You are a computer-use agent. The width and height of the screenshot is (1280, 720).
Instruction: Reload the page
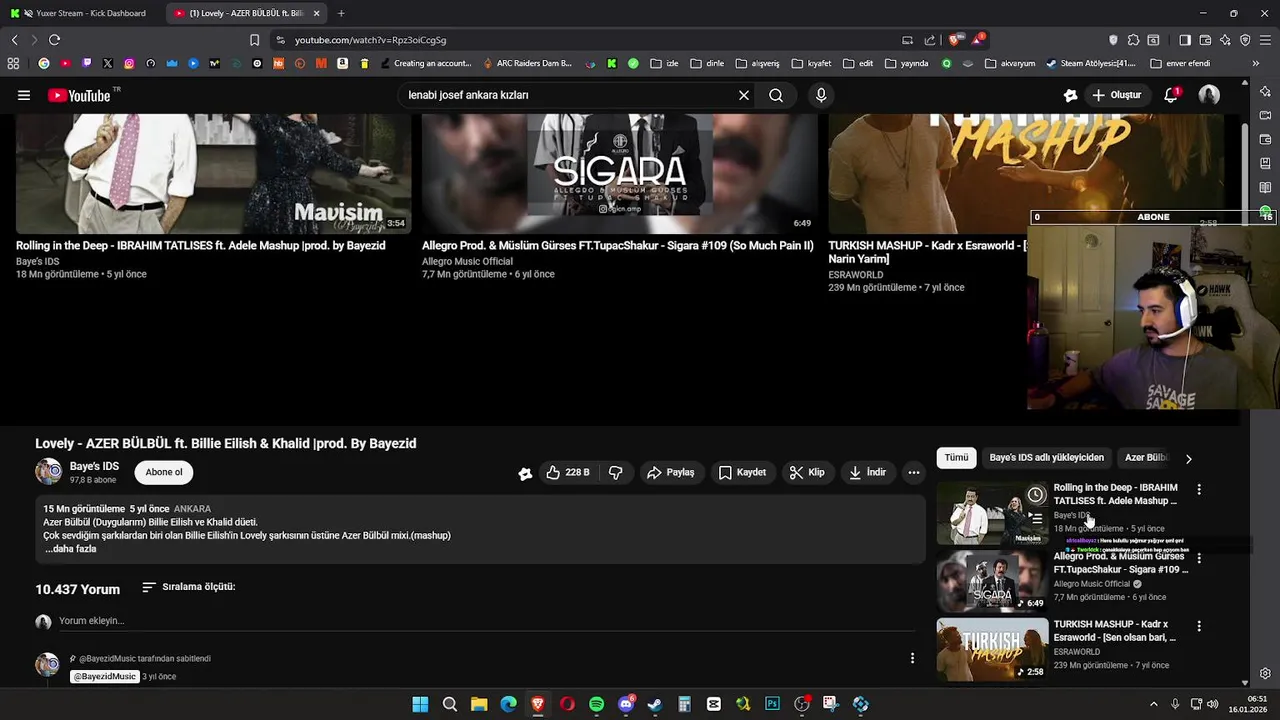[x=54, y=40]
